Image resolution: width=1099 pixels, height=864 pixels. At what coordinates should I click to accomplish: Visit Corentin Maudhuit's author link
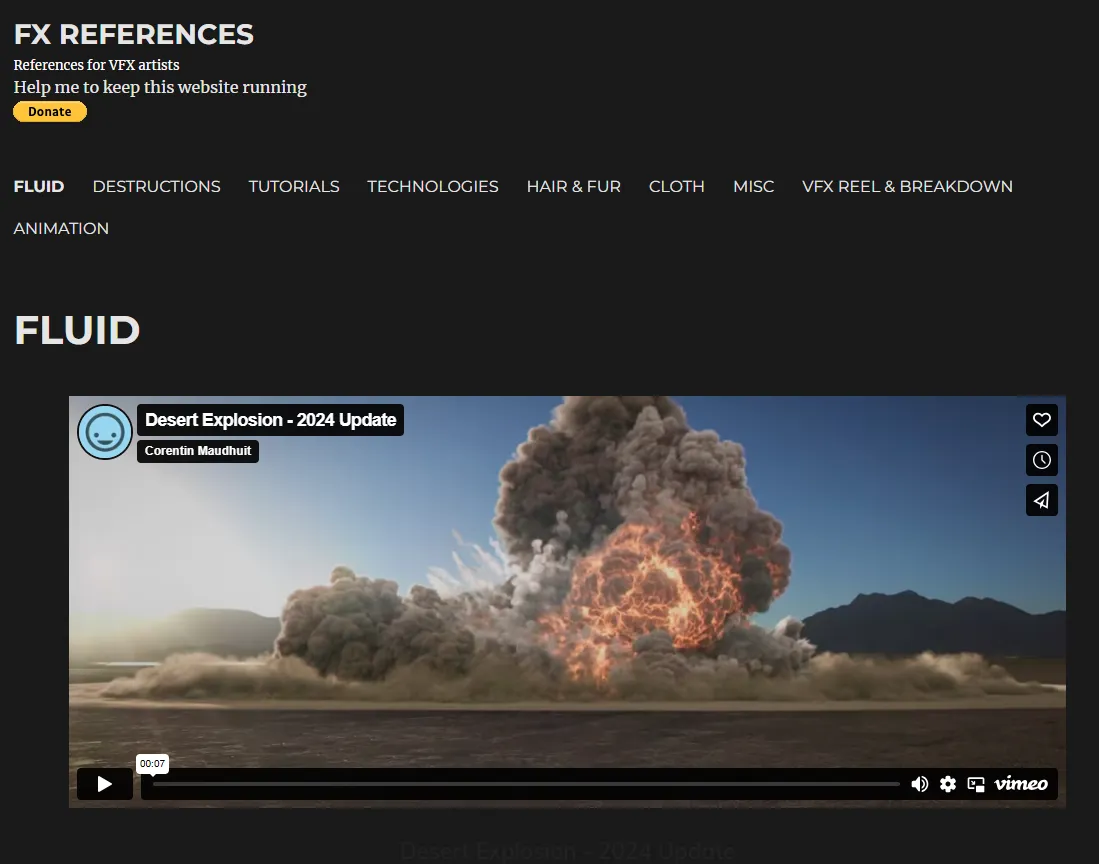pos(198,451)
